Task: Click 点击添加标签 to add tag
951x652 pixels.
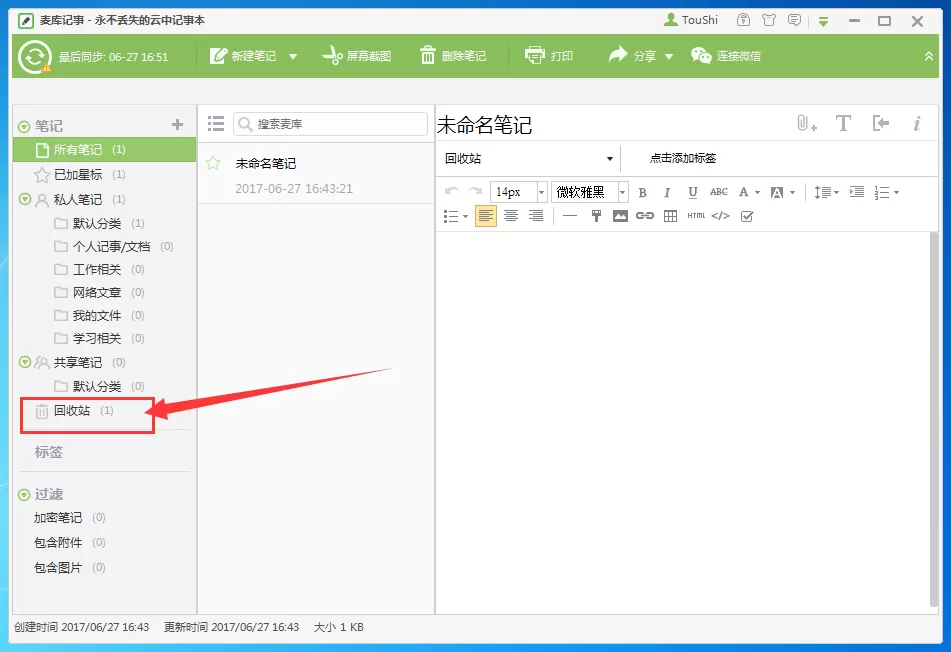Action: 683,158
